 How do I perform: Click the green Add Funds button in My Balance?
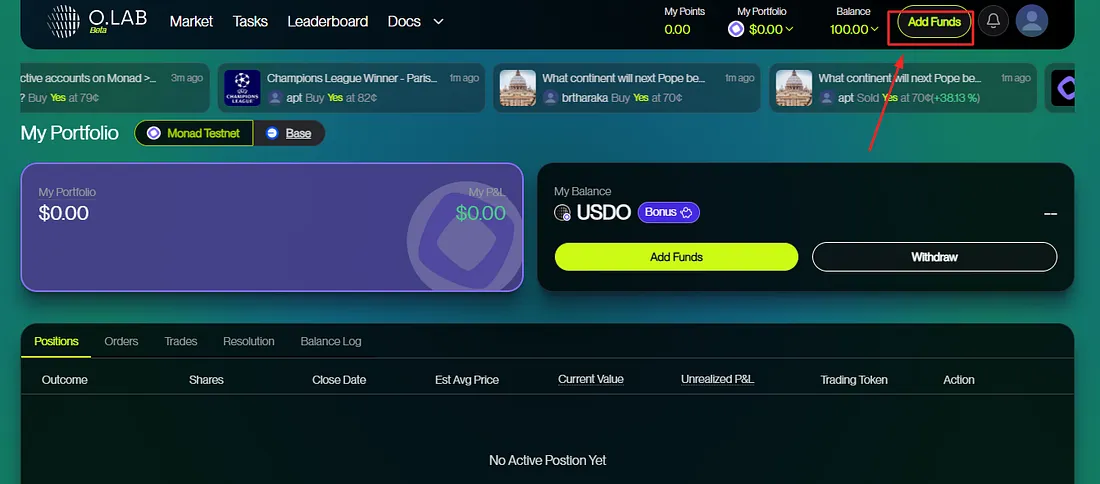pos(676,257)
